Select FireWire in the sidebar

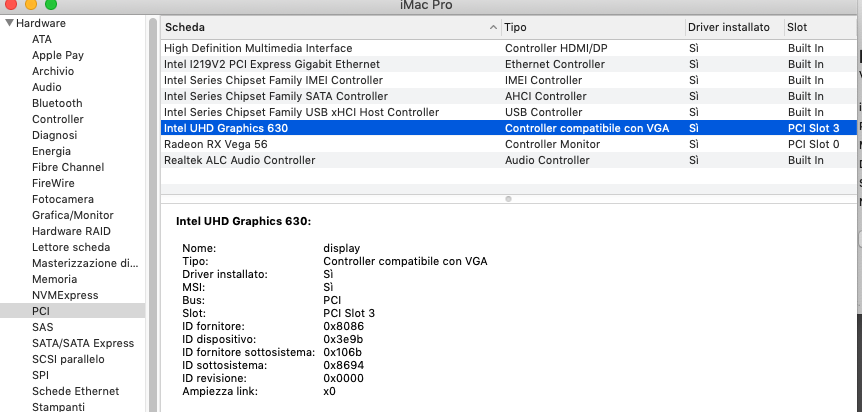tap(53, 183)
